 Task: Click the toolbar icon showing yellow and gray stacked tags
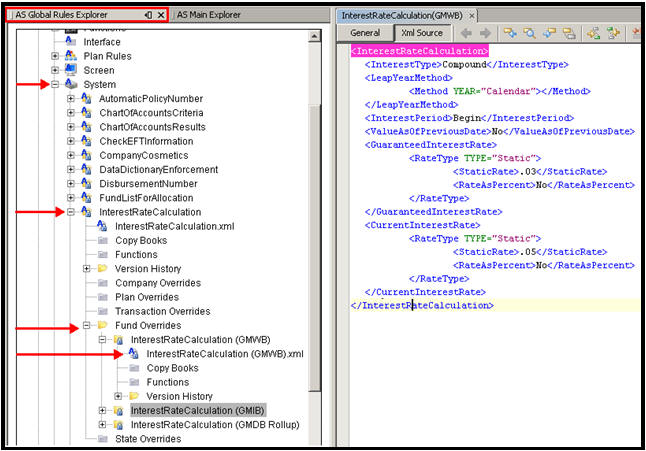[x=569, y=33]
